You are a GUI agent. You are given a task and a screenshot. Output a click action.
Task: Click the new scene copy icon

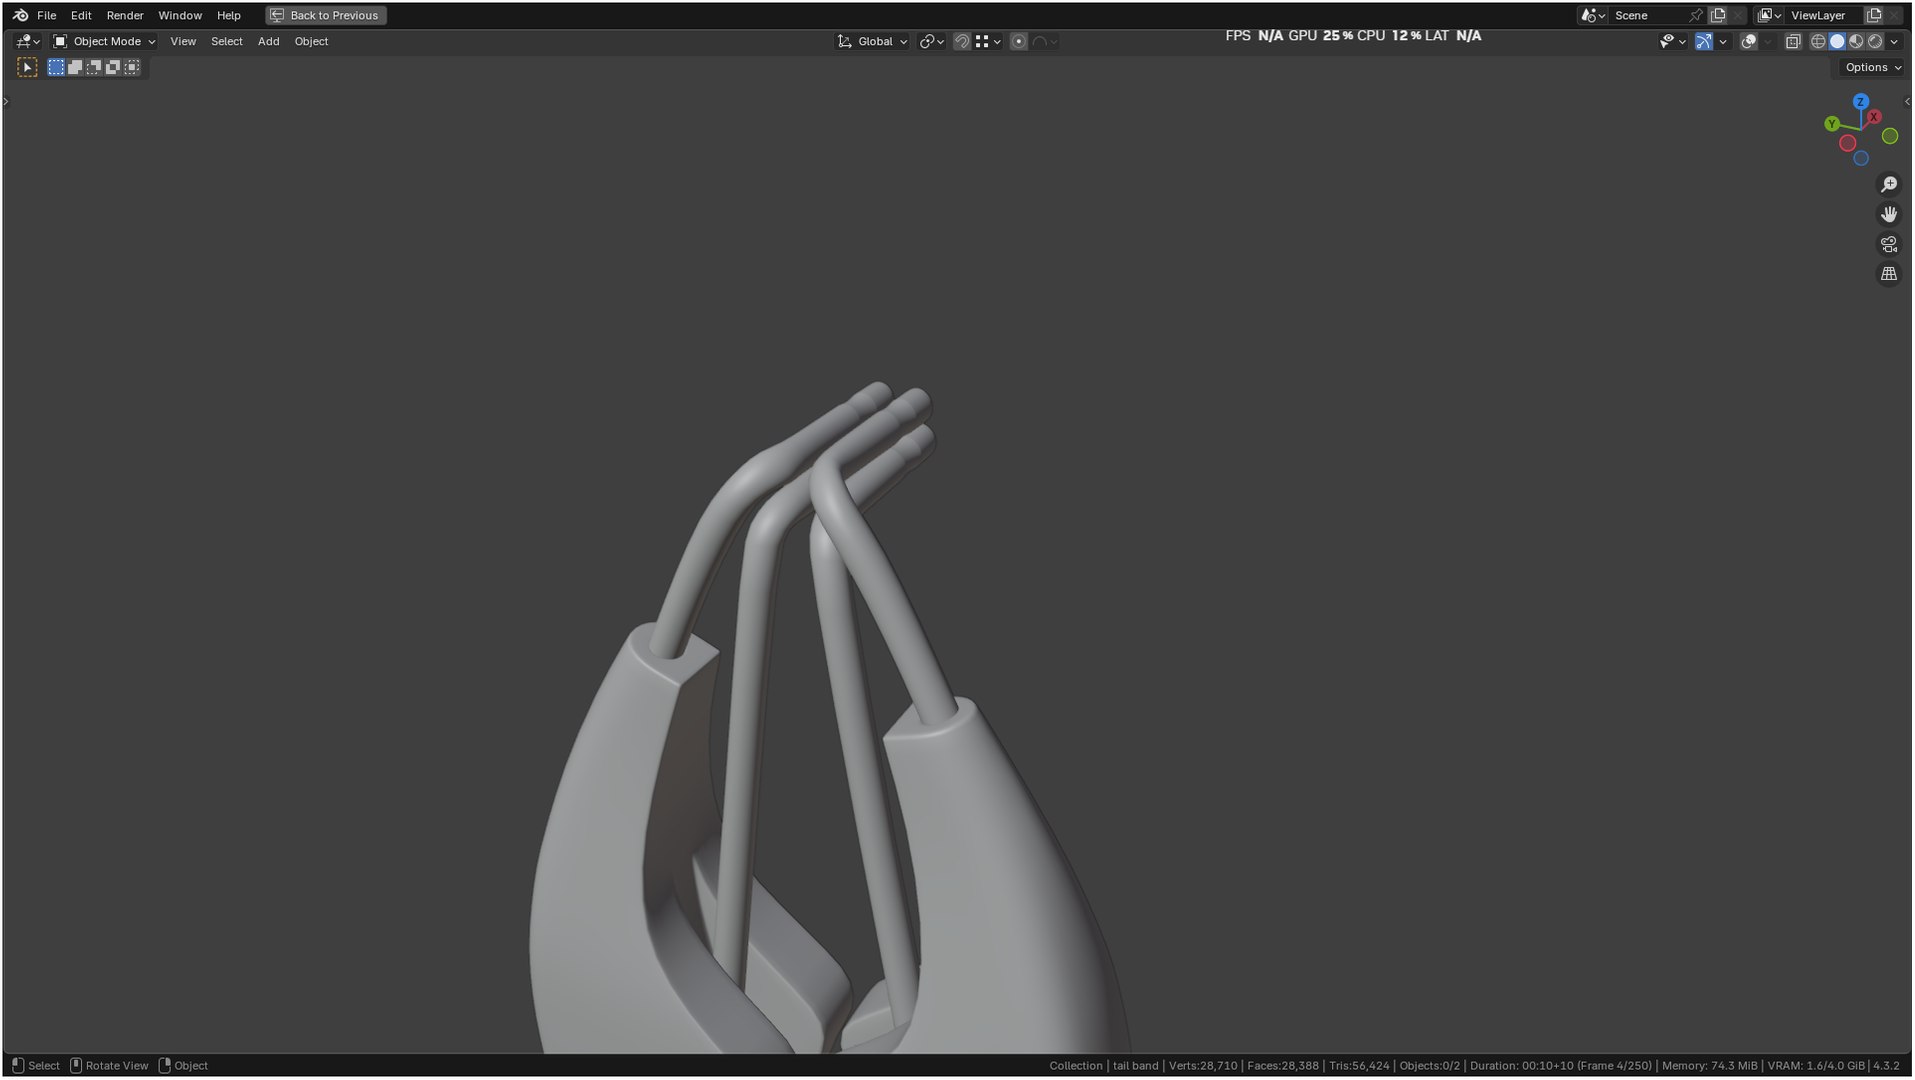click(x=1718, y=15)
